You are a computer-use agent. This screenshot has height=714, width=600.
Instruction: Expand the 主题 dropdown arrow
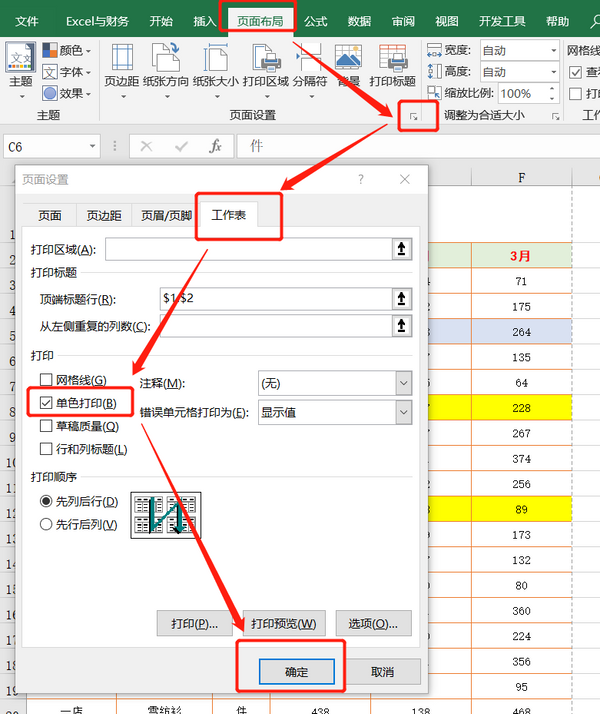point(21,97)
